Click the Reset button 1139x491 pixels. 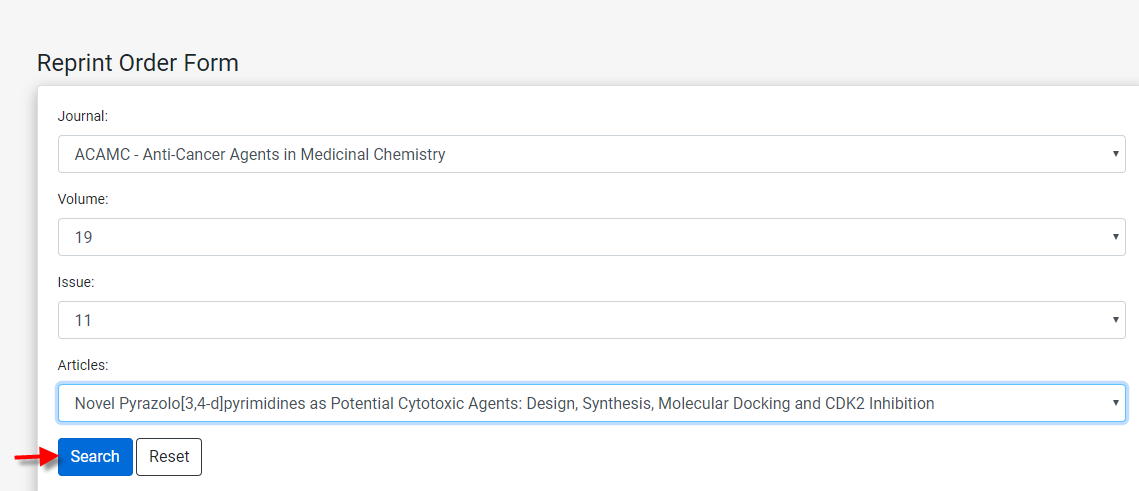pyautogui.click(x=169, y=457)
